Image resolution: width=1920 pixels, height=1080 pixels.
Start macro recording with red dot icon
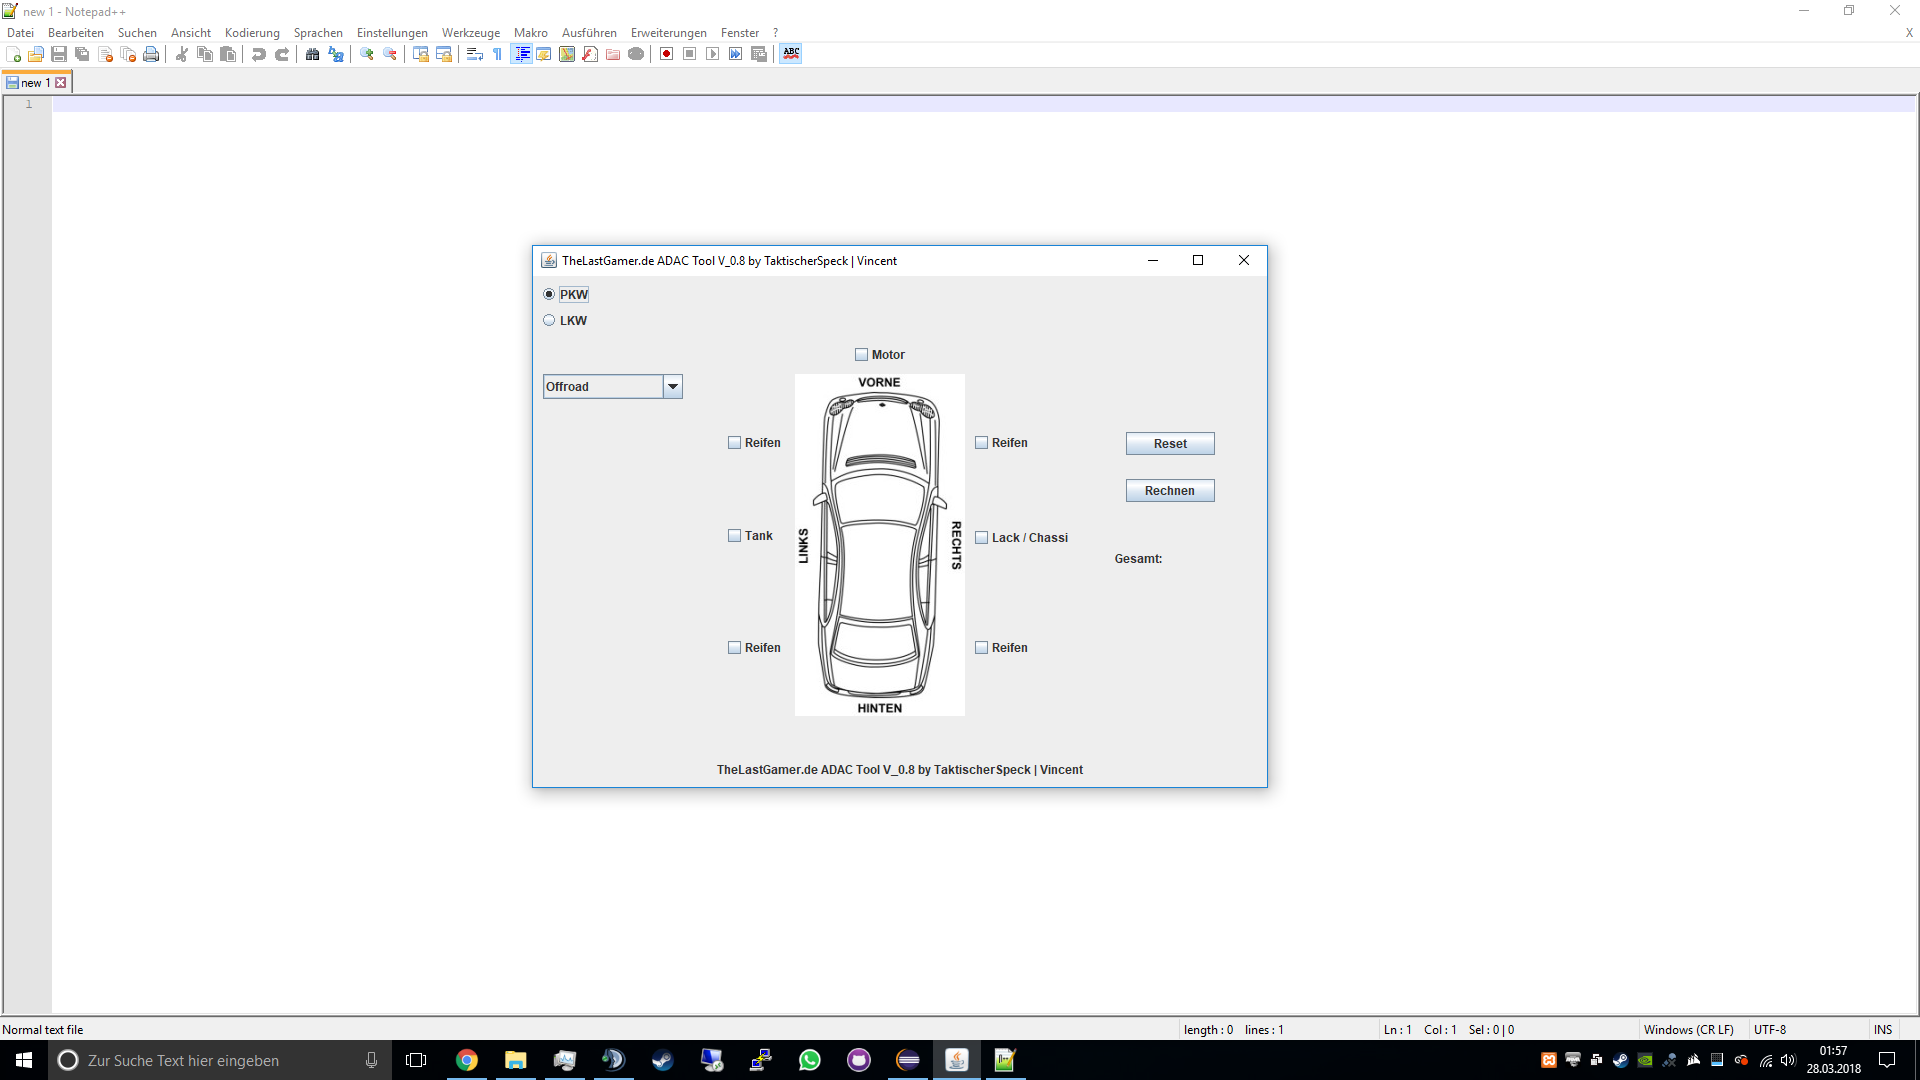(x=666, y=54)
